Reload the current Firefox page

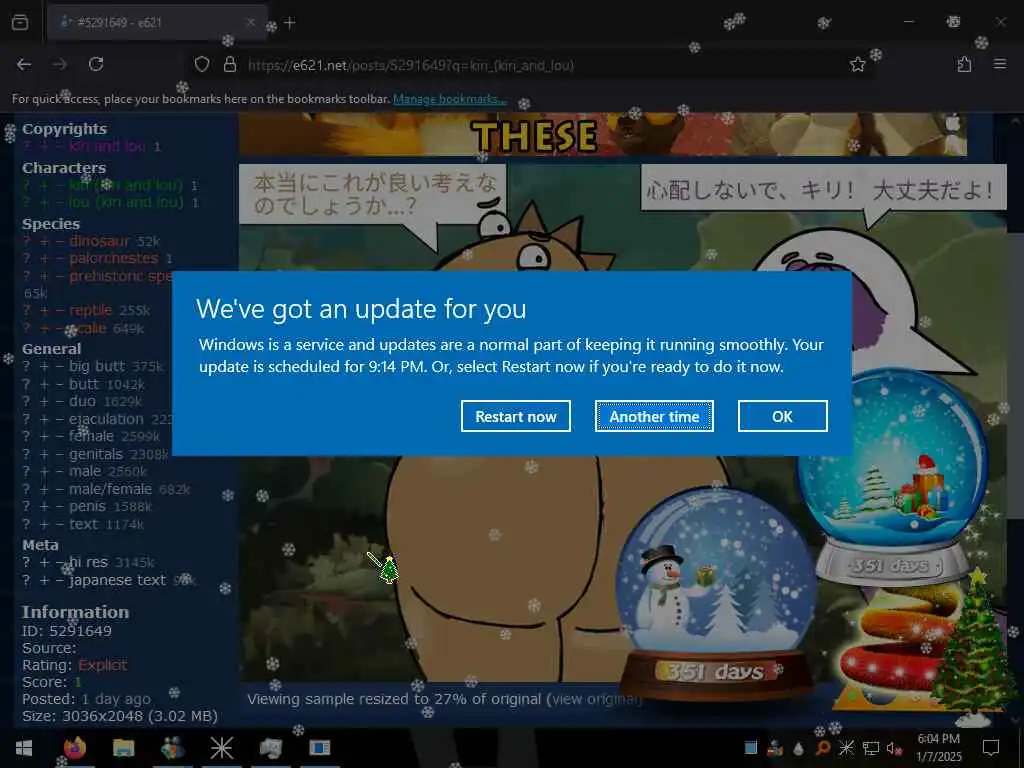pyautogui.click(x=96, y=64)
